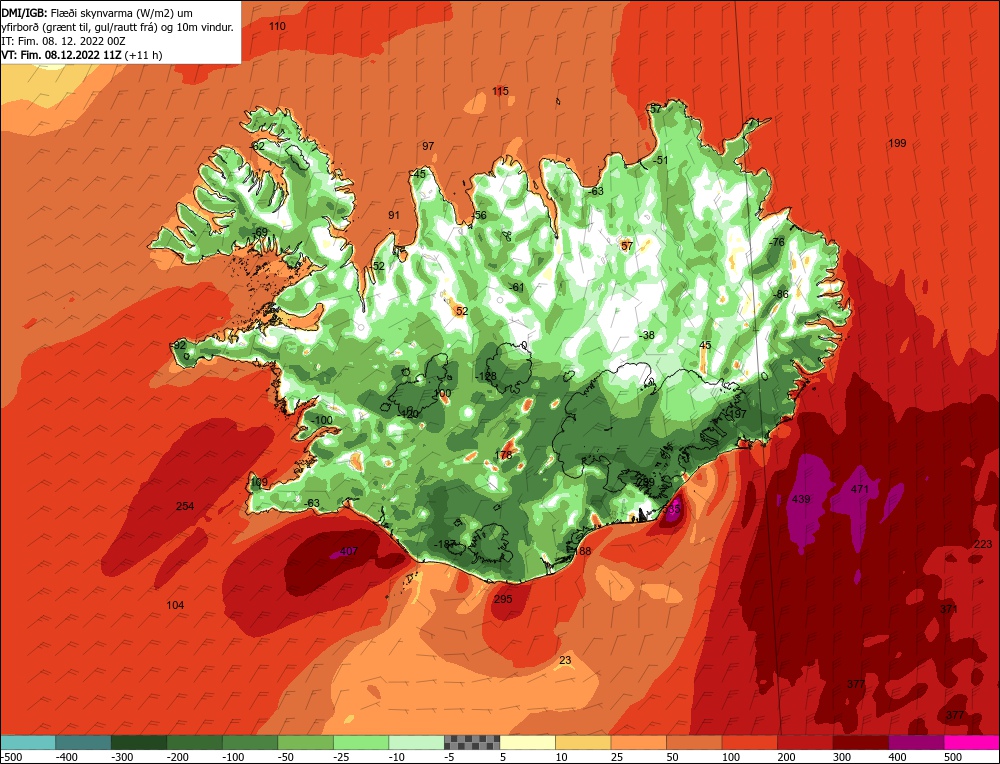Click the 300 legend scale label
This screenshot has height=764, width=1000.
(x=842, y=757)
